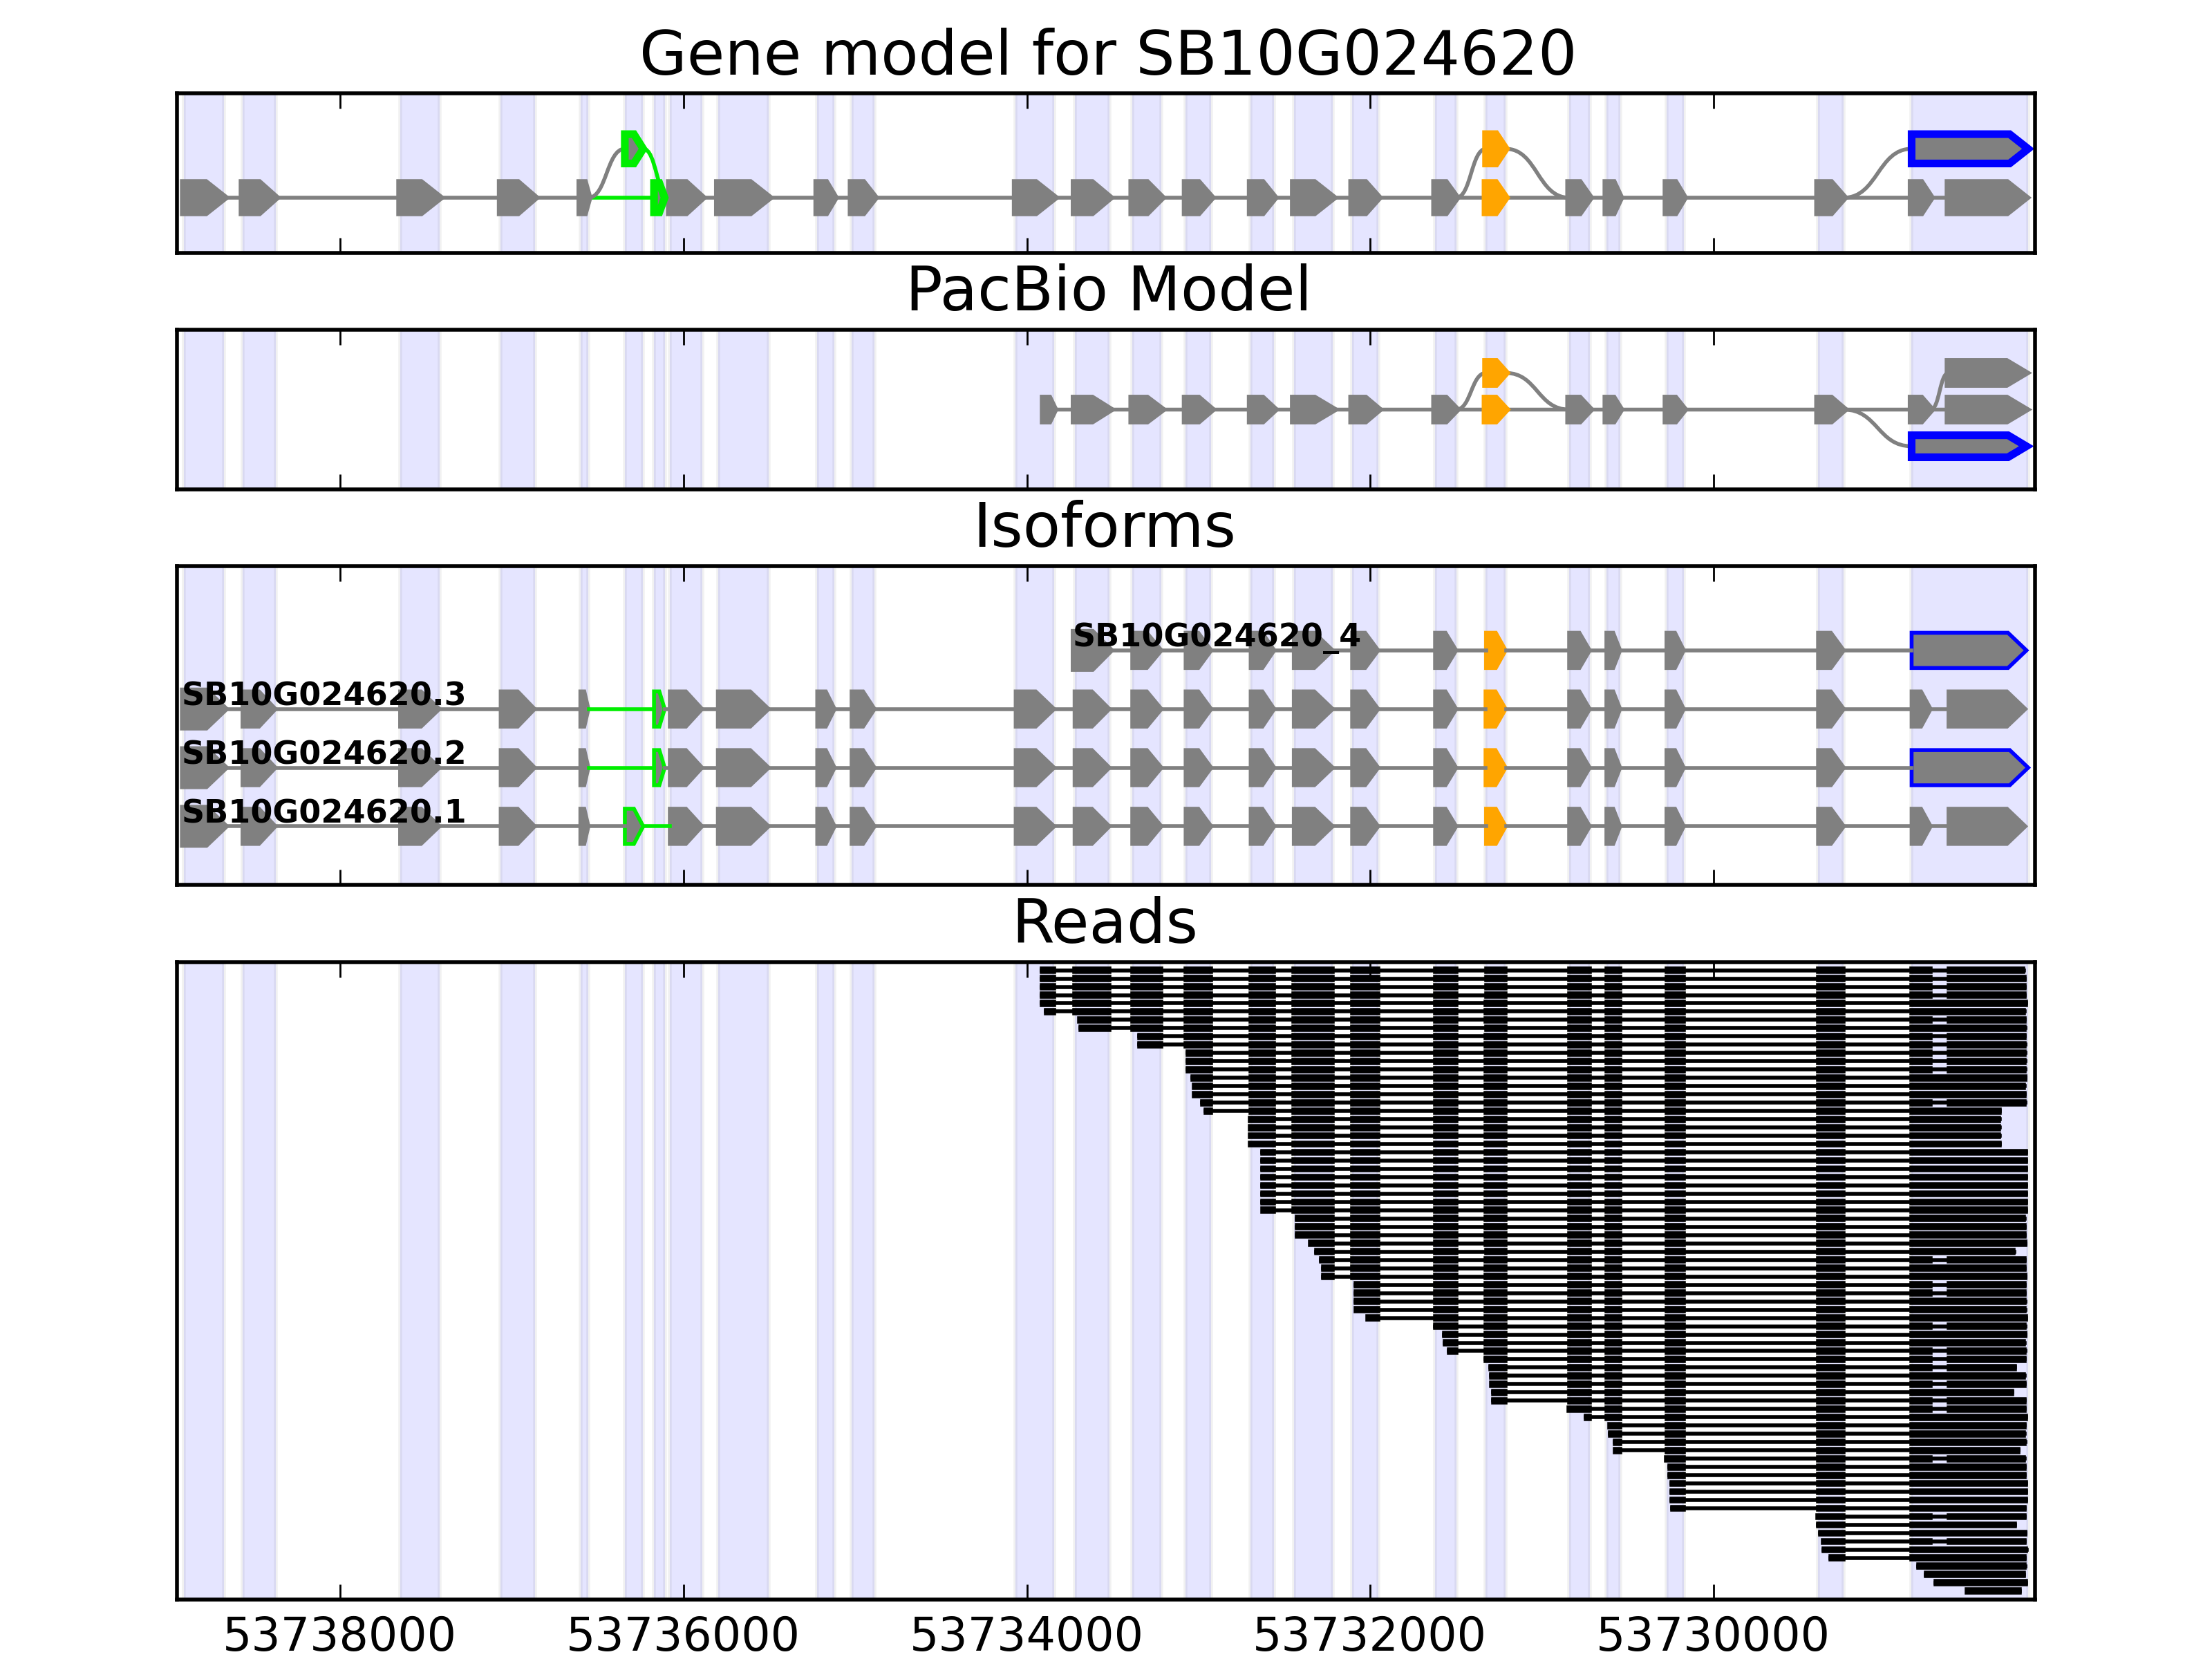Click the 53730000 axis tick label
The image size is (2212, 1659).
pos(1712,1636)
